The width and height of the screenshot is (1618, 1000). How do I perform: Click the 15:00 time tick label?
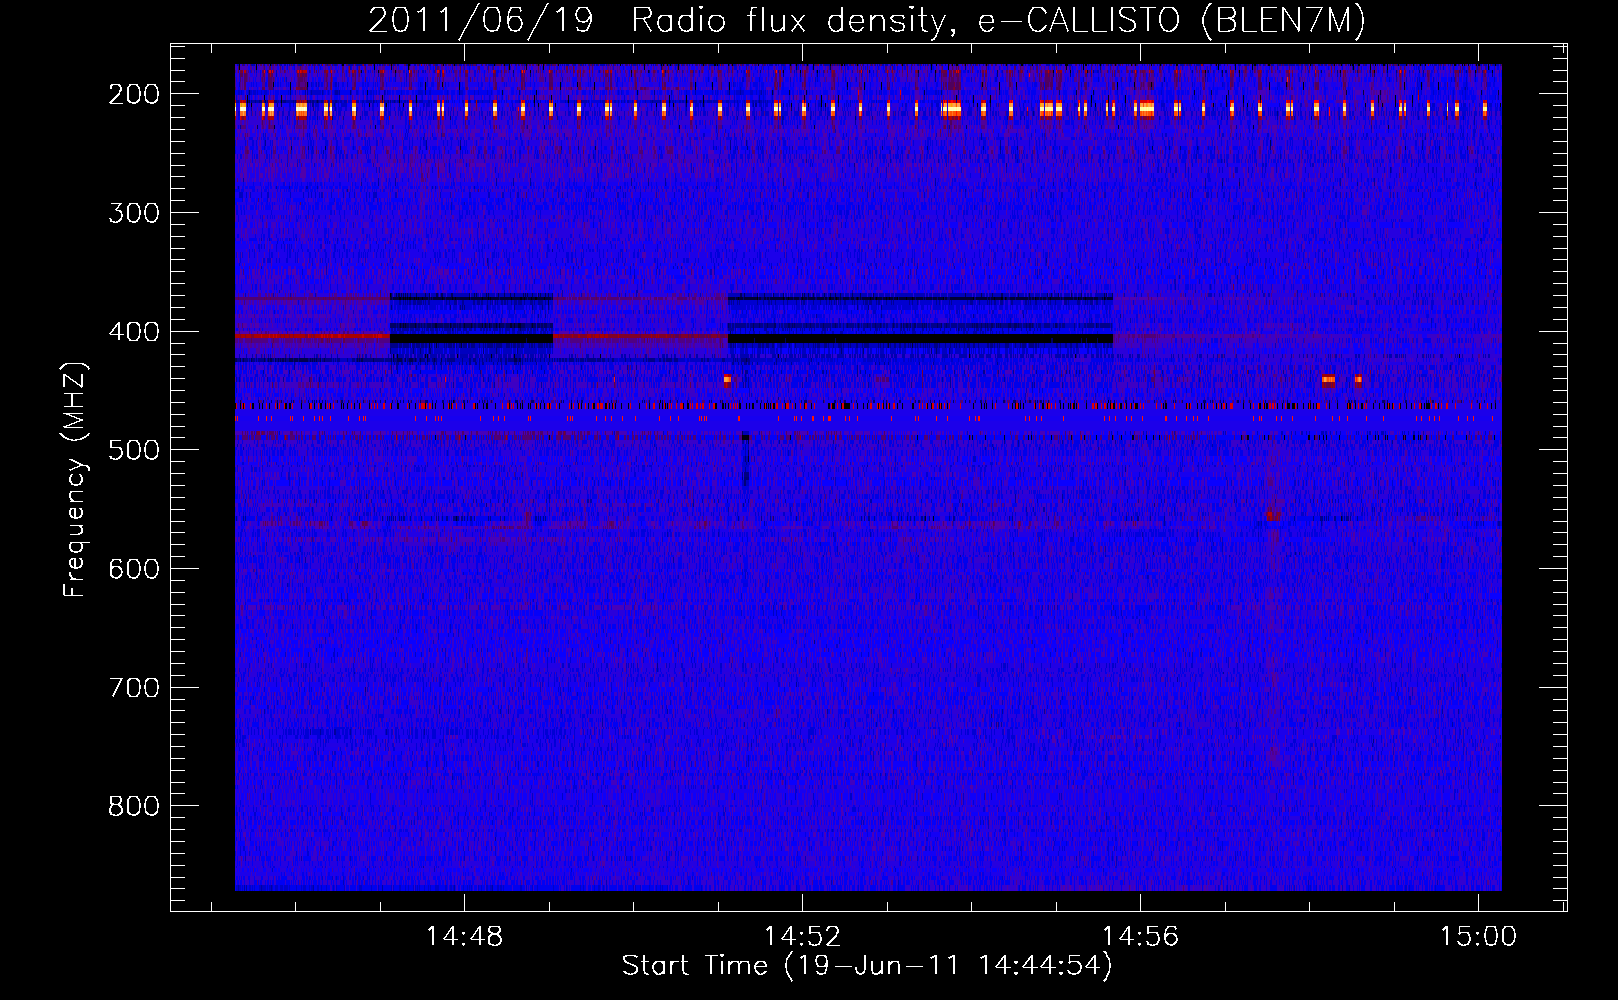[x=1478, y=937]
